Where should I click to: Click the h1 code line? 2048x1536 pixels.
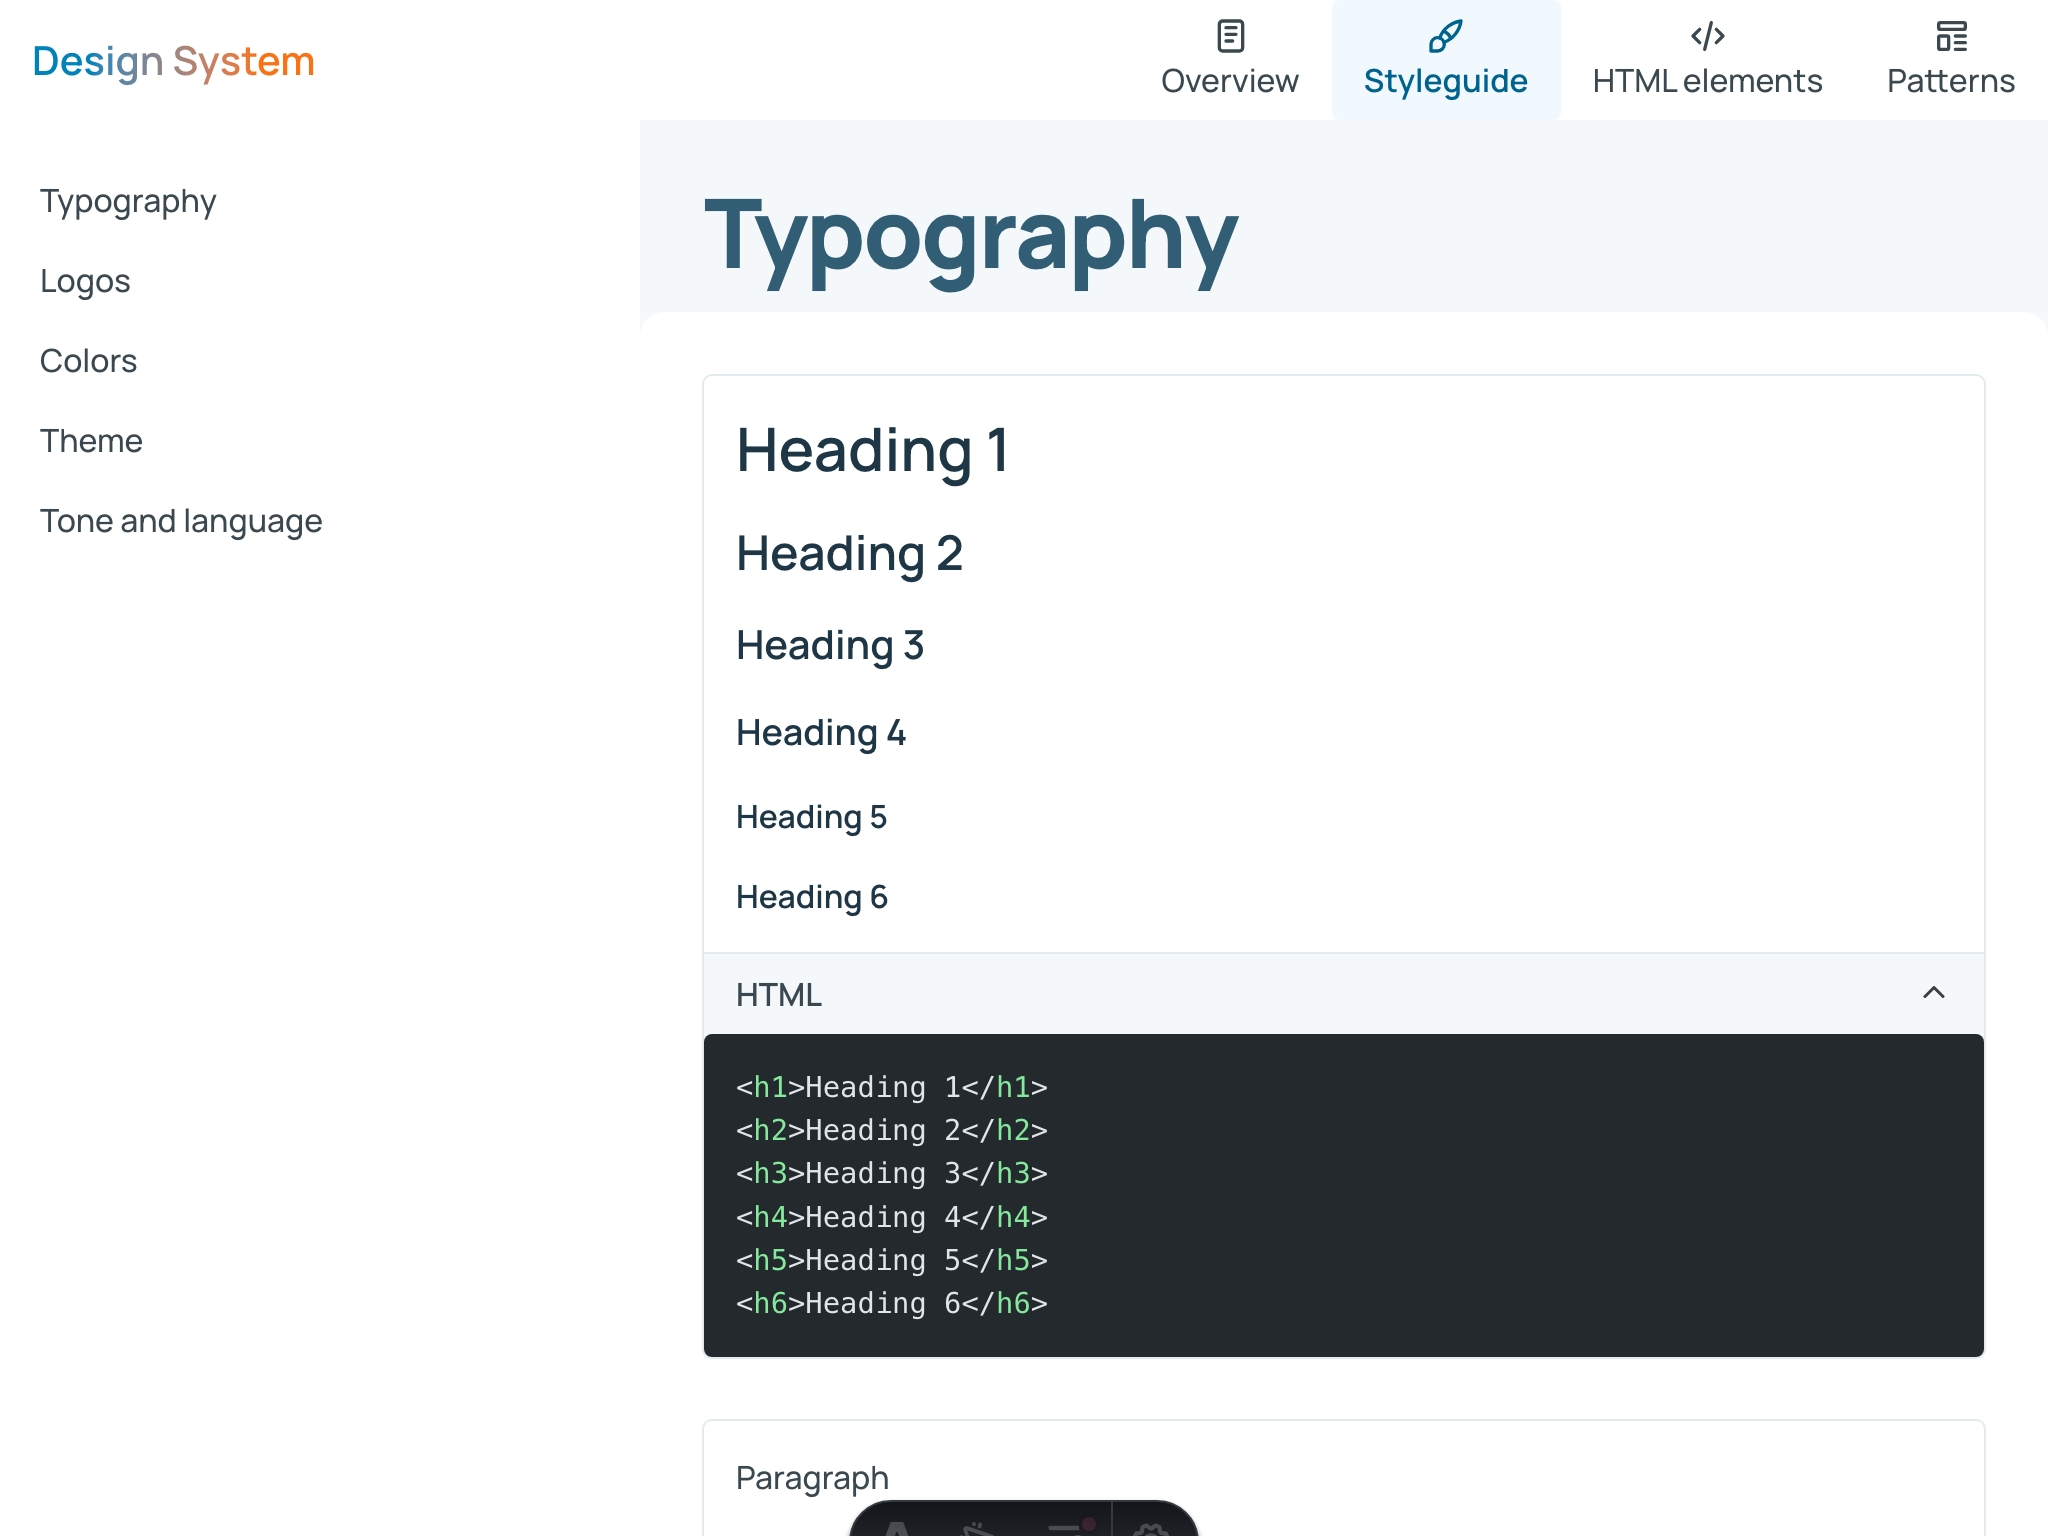(892, 1087)
